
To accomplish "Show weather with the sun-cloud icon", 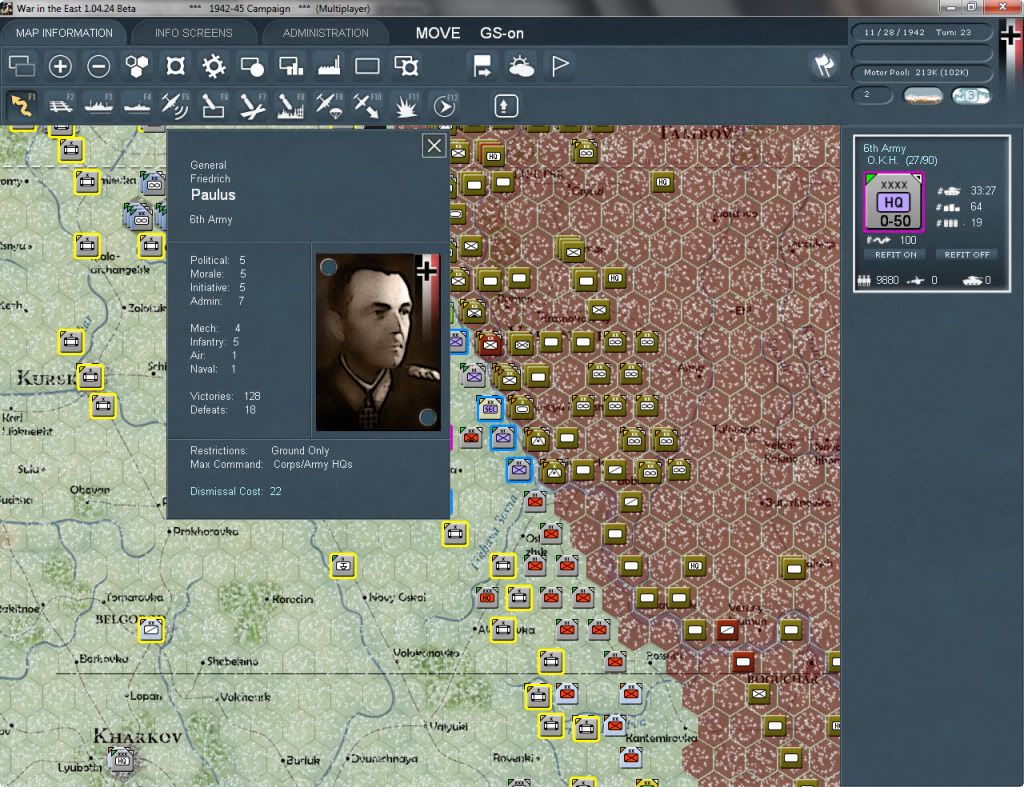I will 521,66.
